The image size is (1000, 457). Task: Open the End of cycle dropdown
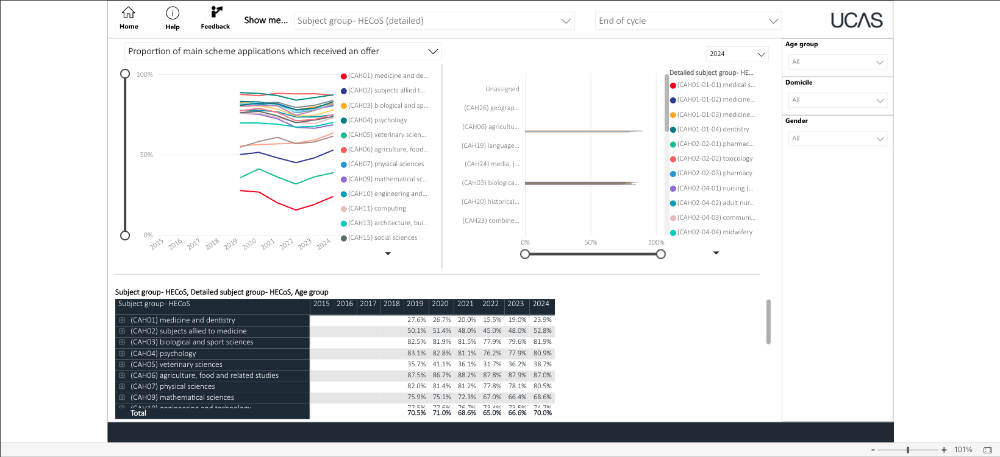click(x=687, y=20)
